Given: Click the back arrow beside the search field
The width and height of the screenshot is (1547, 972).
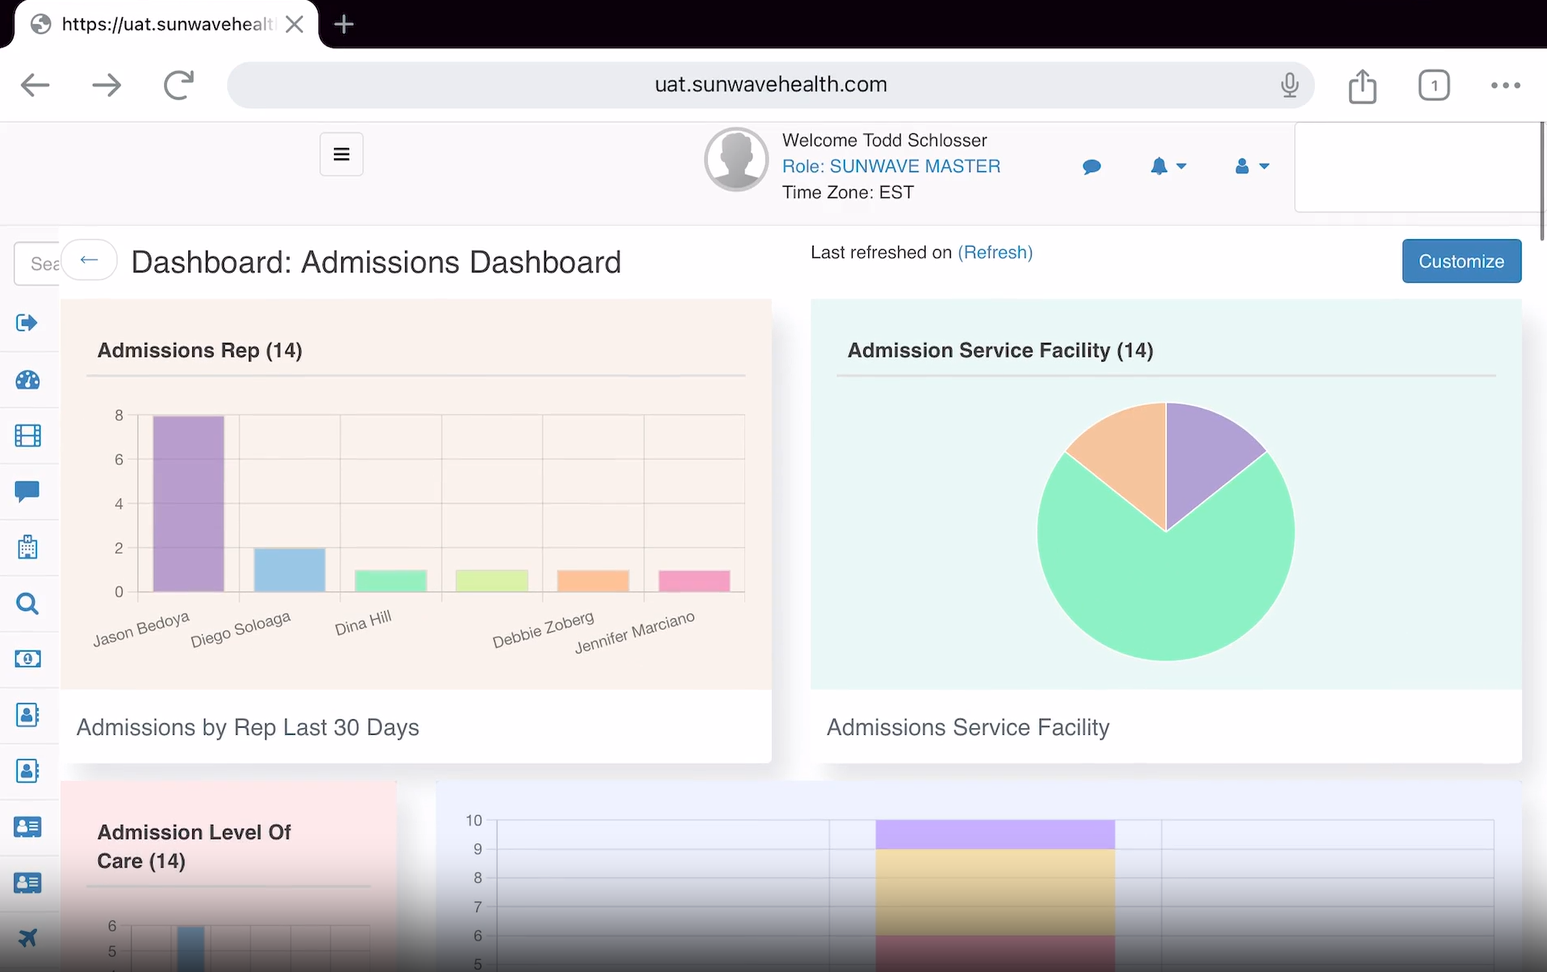Looking at the screenshot, I should (x=89, y=260).
